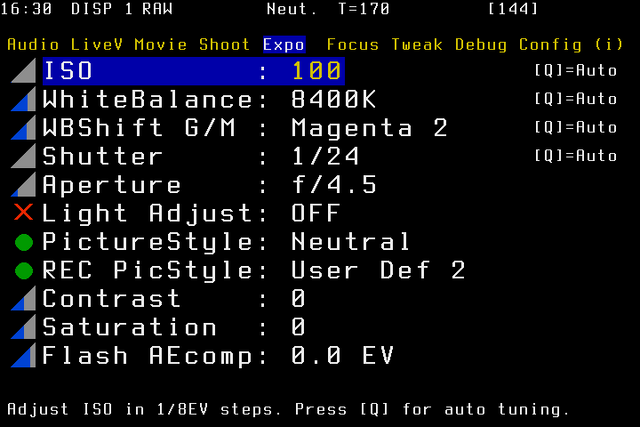640x427 pixels.
Task: Click the WBShift G/M triangle icon
Action: [24, 128]
